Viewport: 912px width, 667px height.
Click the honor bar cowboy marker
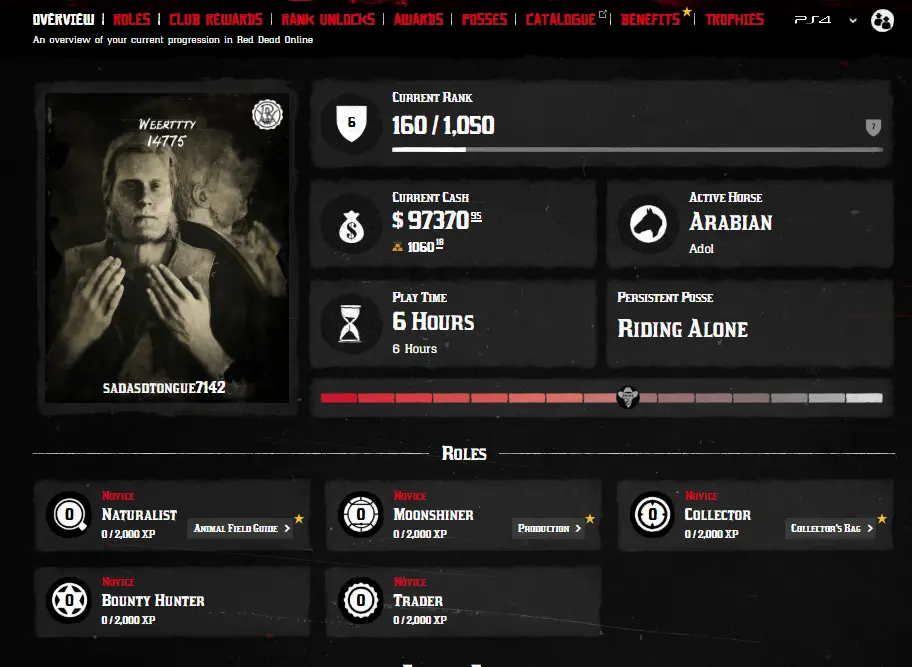628,397
